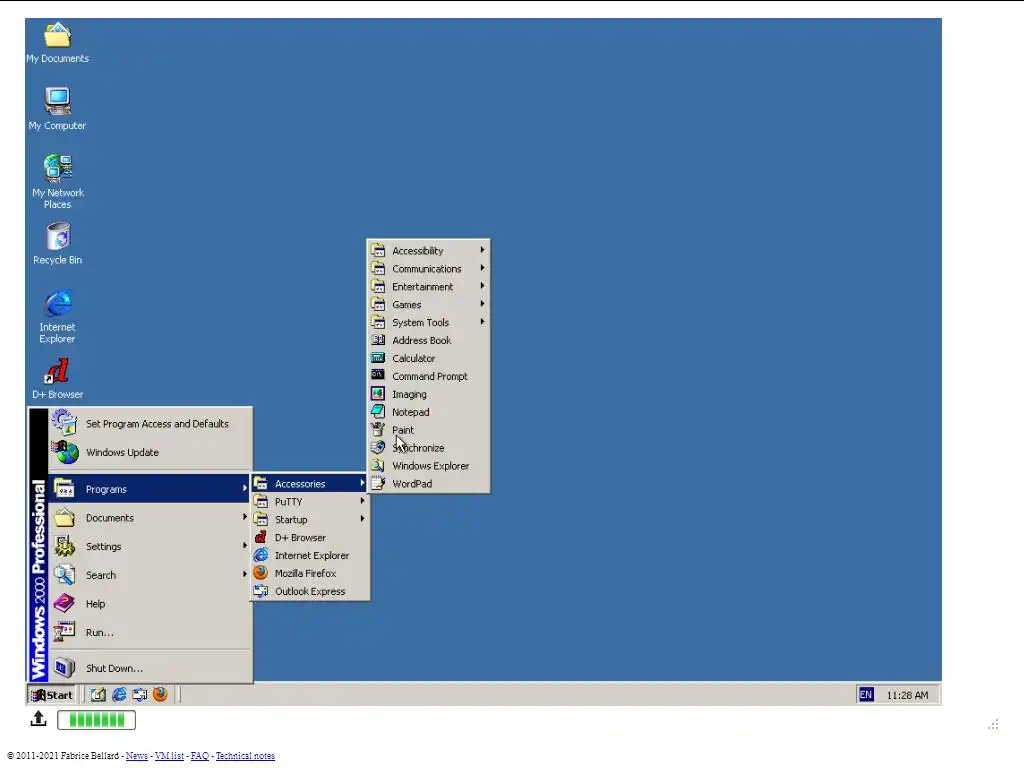Expand the Communications submenu

click(428, 268)
